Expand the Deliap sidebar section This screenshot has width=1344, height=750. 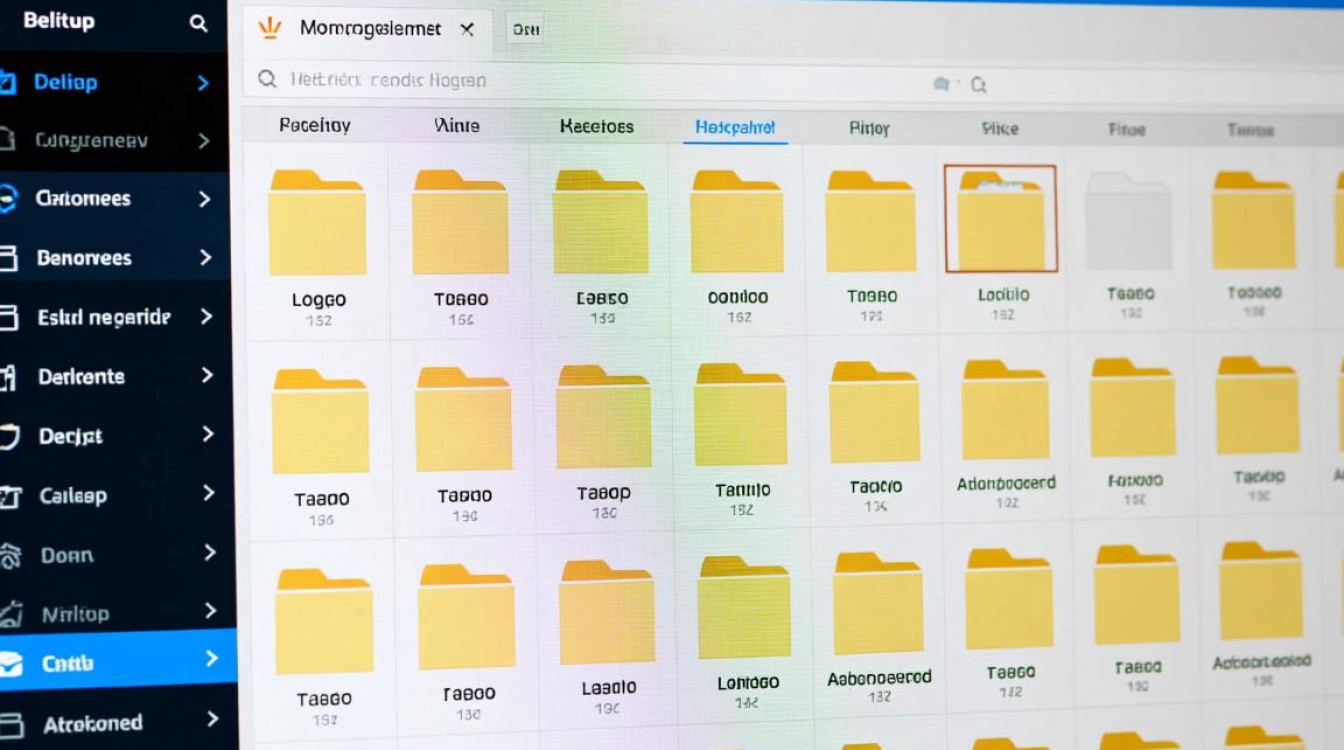pos(203,83)
